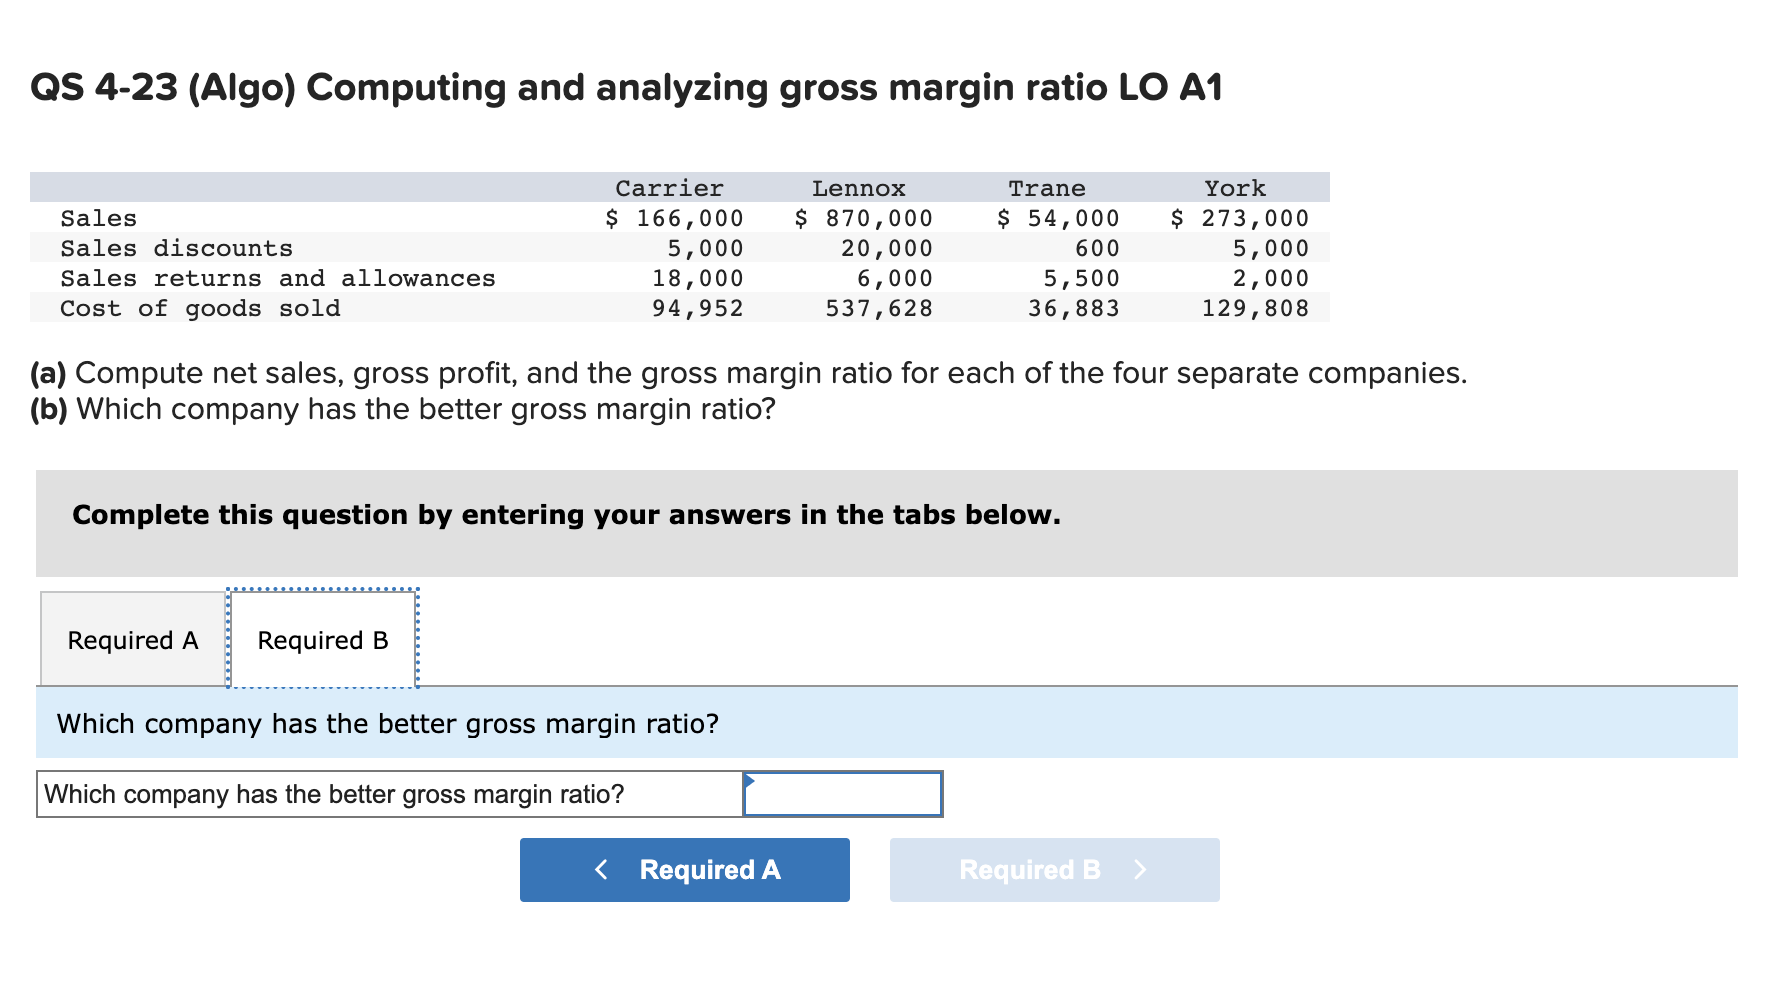Select the Lennox column header

(x=859, y=187)
